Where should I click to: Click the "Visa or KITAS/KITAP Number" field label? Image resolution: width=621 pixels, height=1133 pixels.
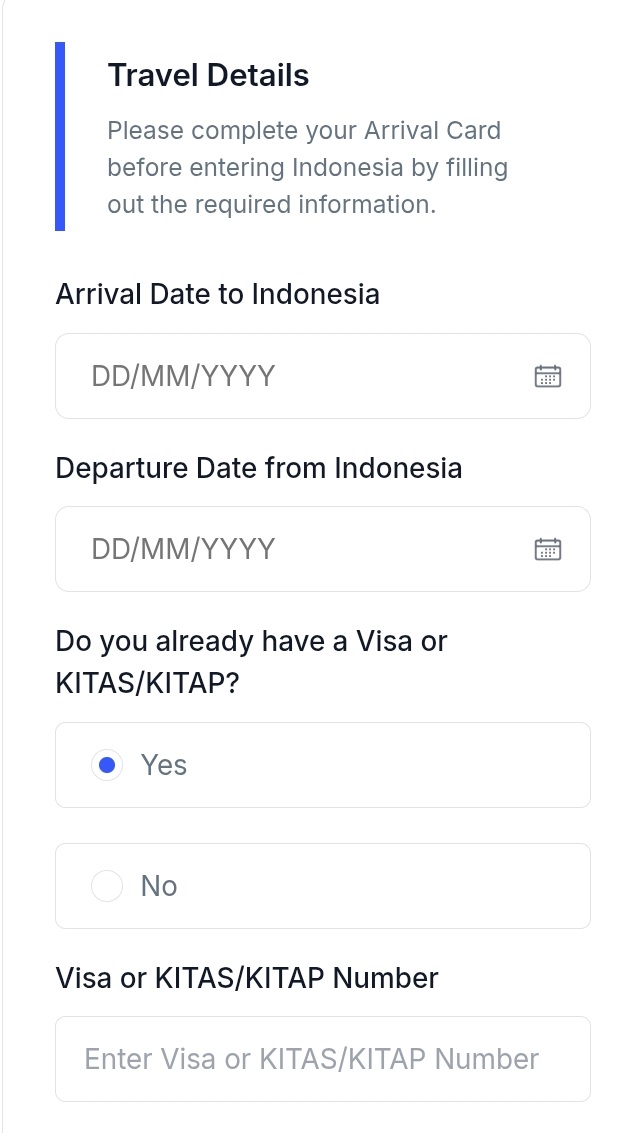(247, 977)
